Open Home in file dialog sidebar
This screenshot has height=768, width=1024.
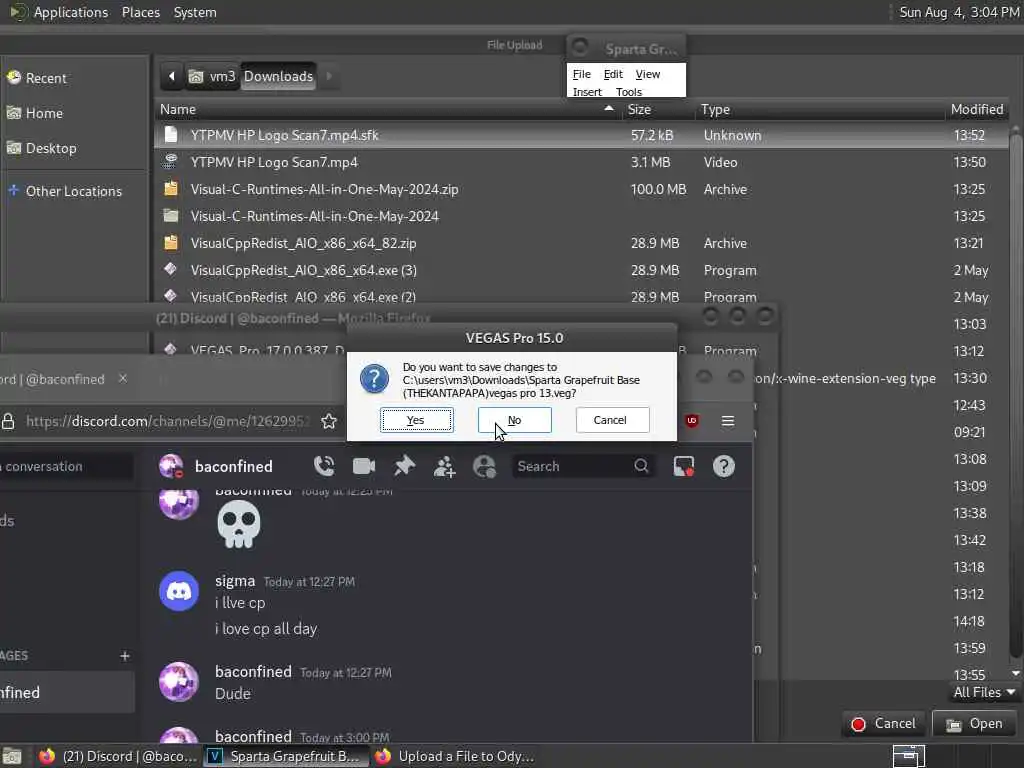pyautogui.click(x=44, y=113)
